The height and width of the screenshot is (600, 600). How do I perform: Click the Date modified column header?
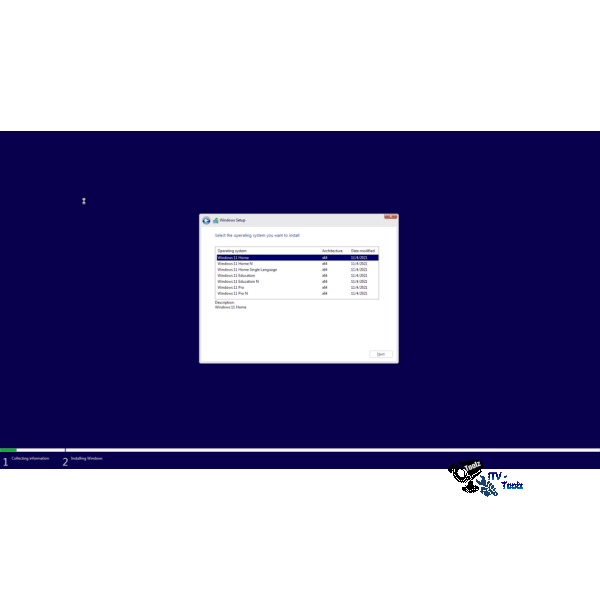tap(364, 251)
